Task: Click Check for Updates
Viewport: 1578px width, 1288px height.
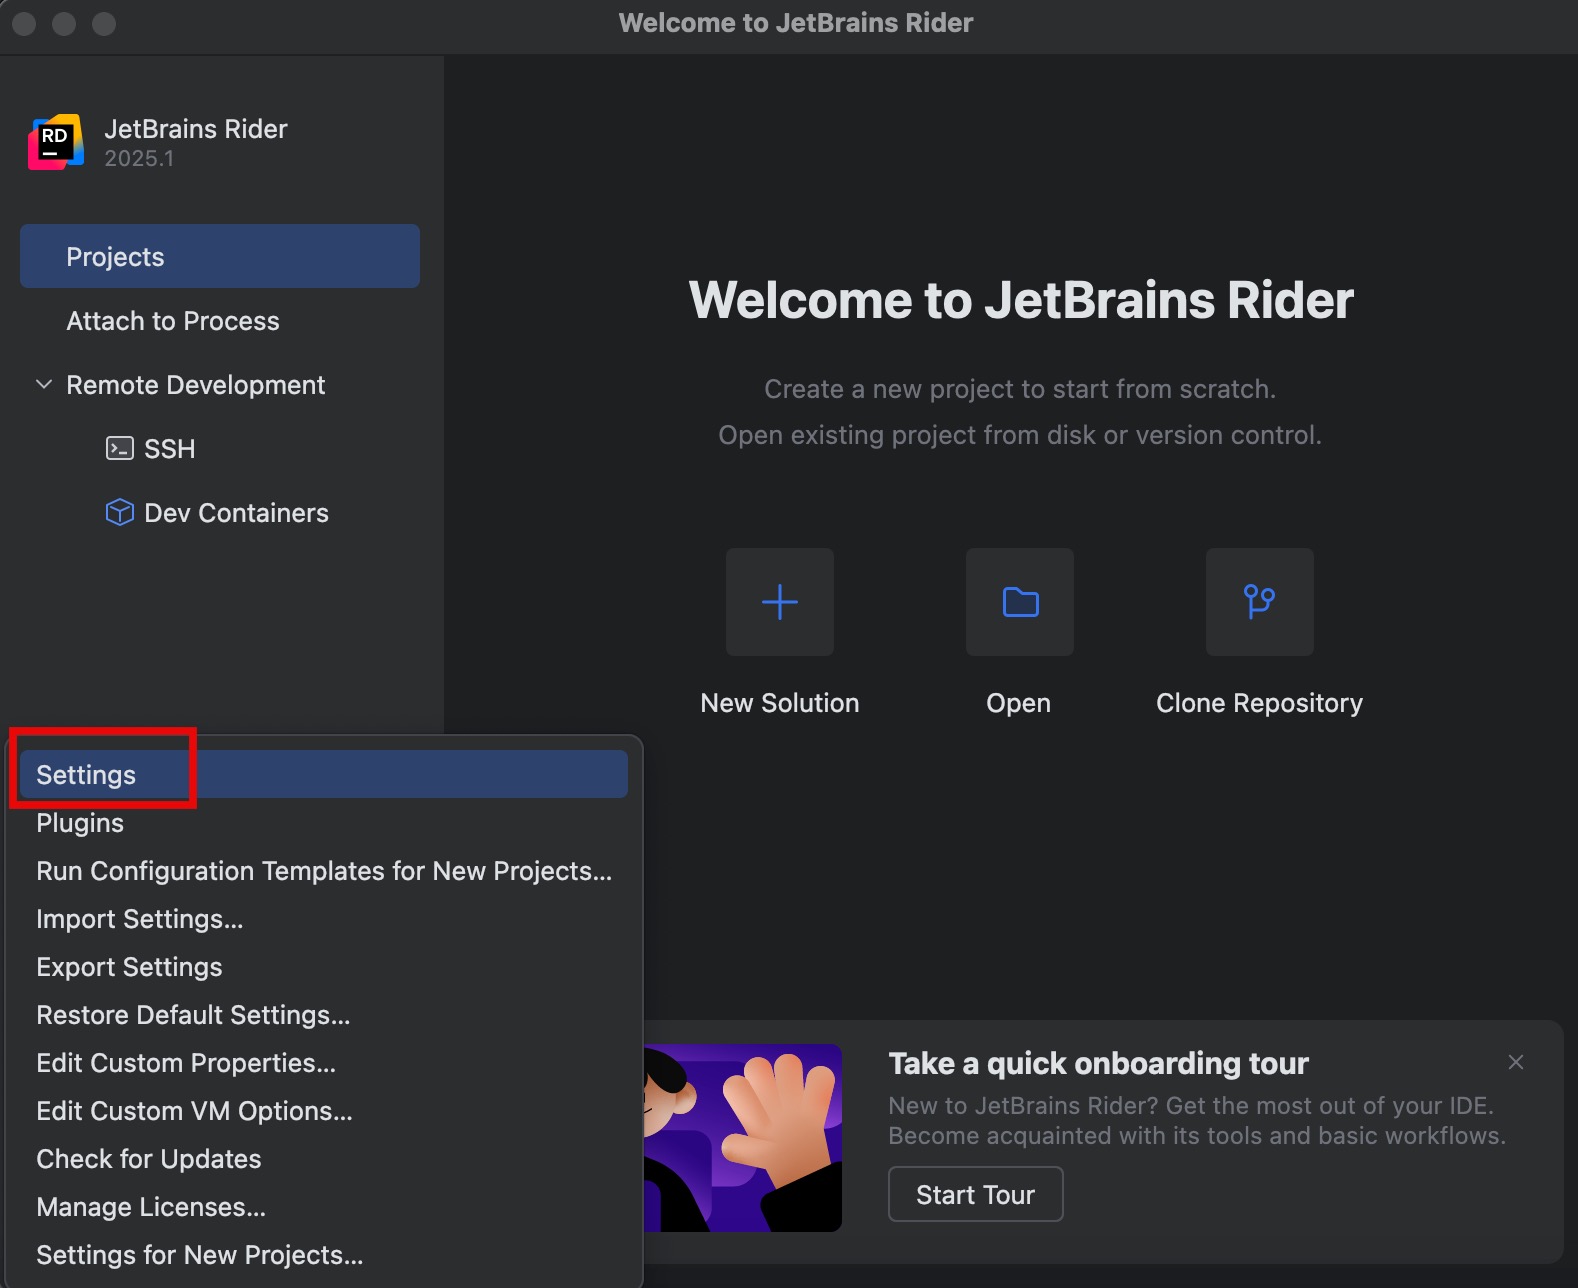Action: click(148, 1159)
